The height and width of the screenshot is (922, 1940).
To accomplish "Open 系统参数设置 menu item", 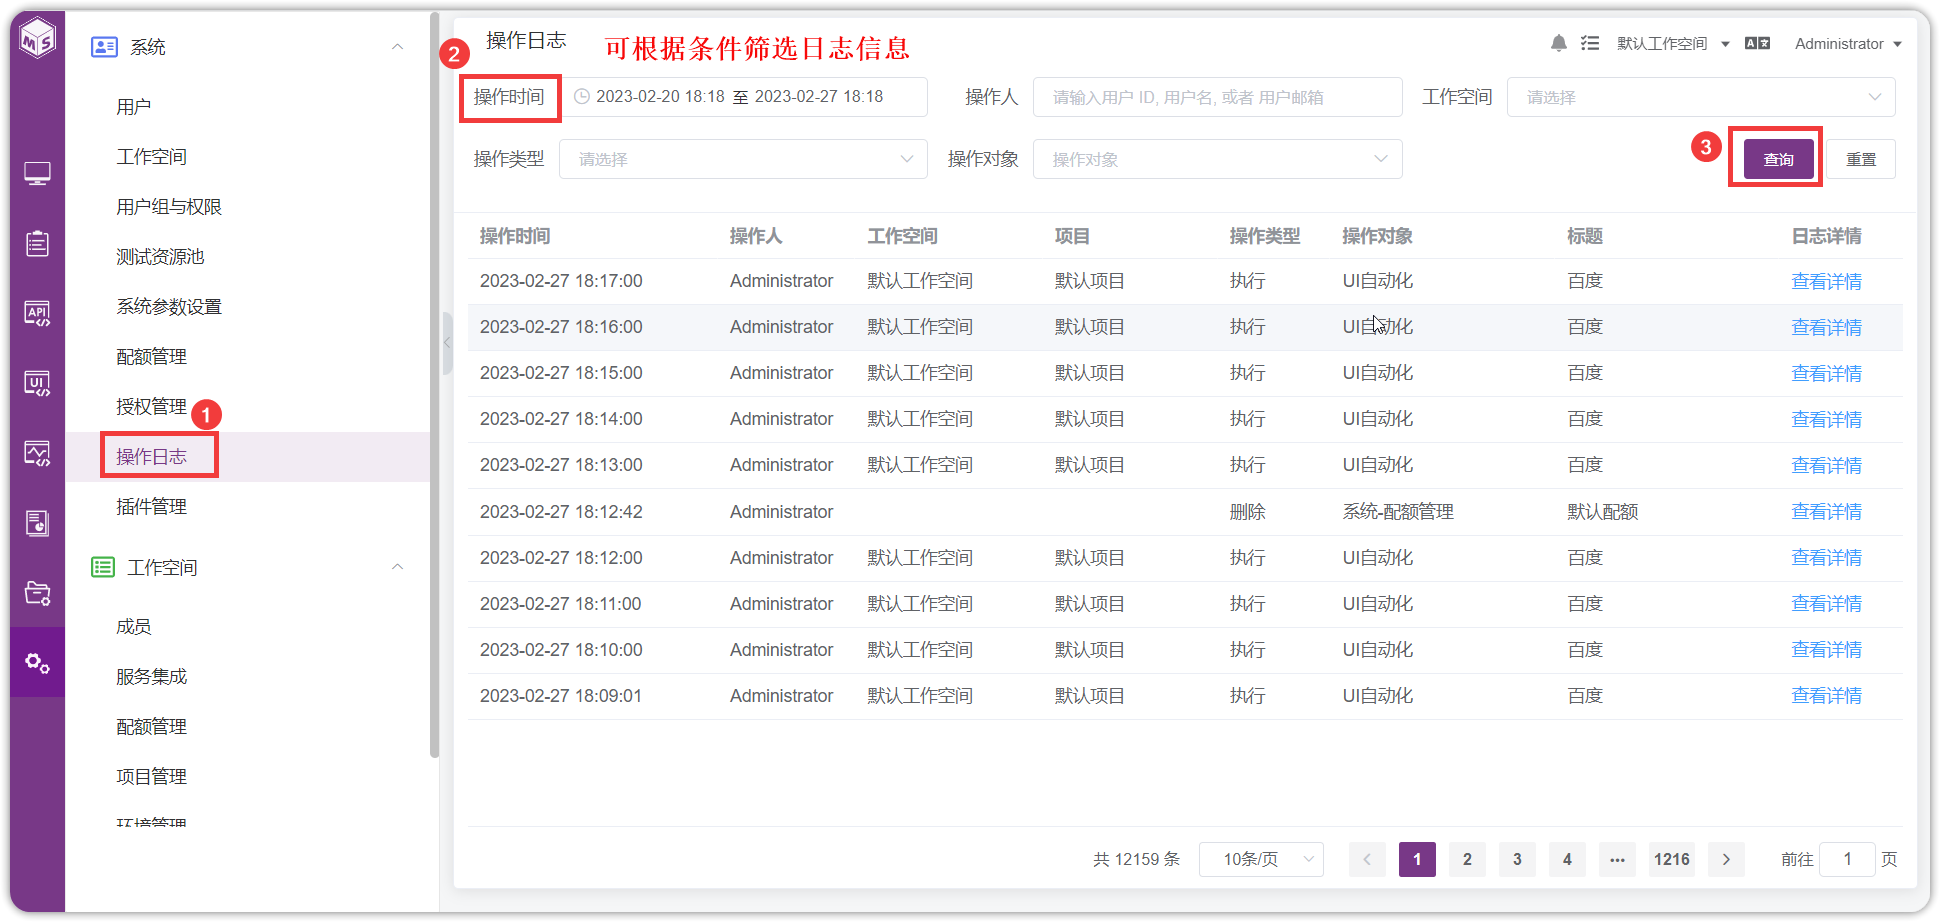I will coord(169,307).
